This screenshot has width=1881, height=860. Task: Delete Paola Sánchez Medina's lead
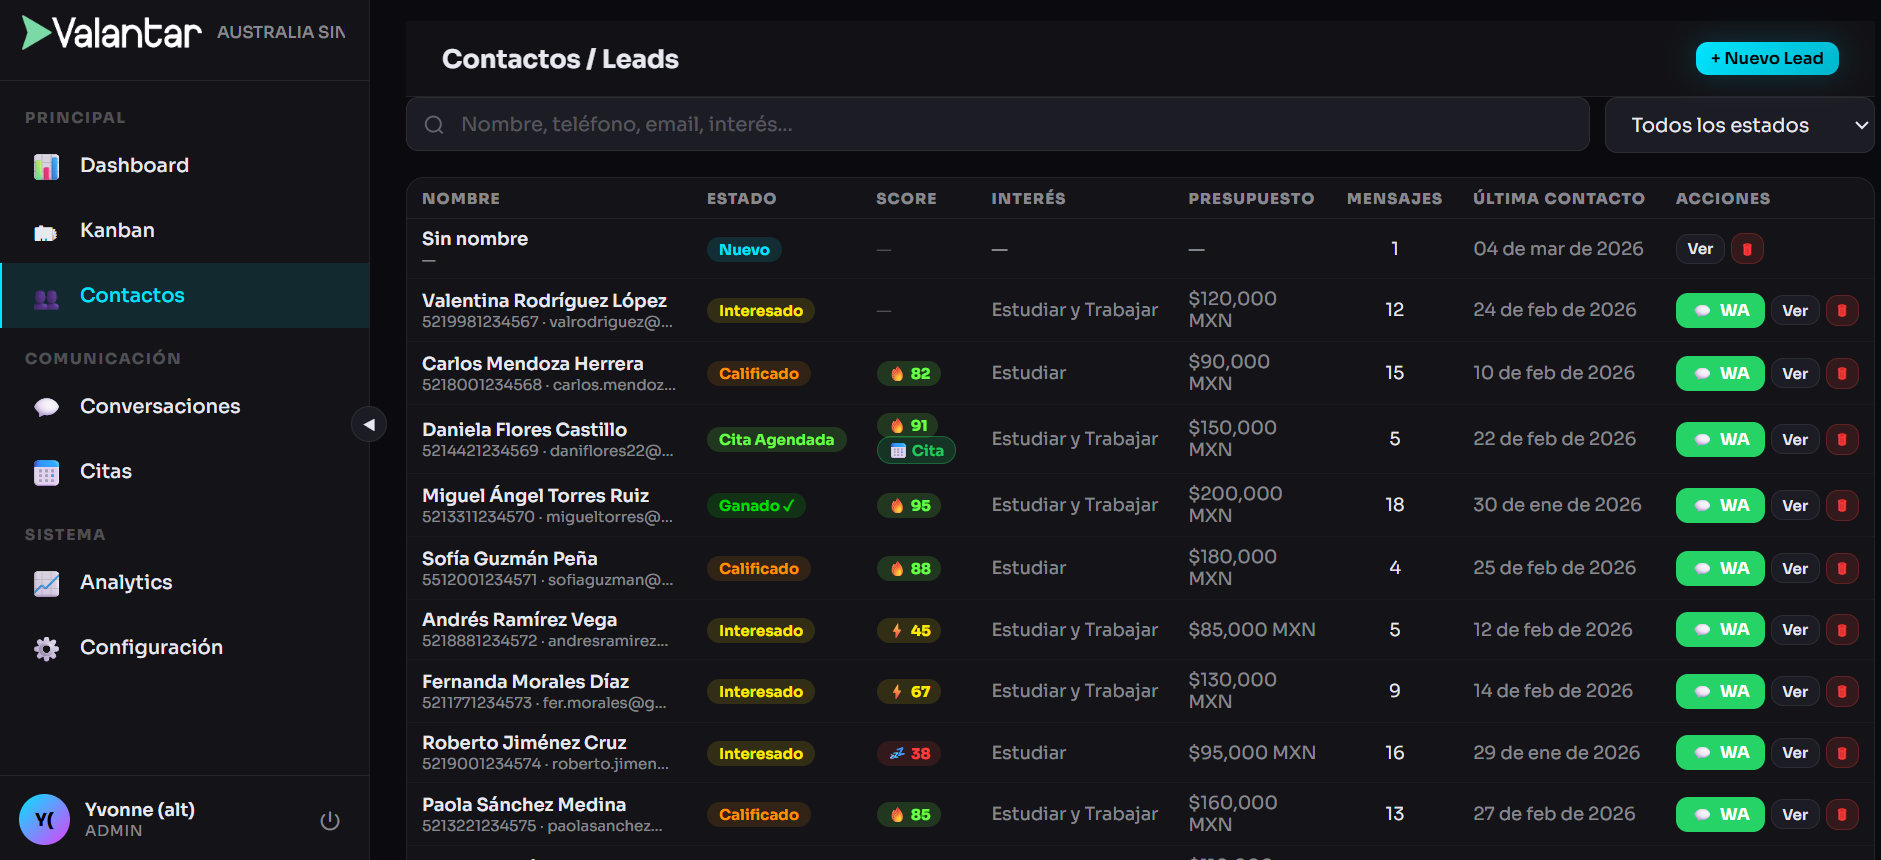point(1842,815)
